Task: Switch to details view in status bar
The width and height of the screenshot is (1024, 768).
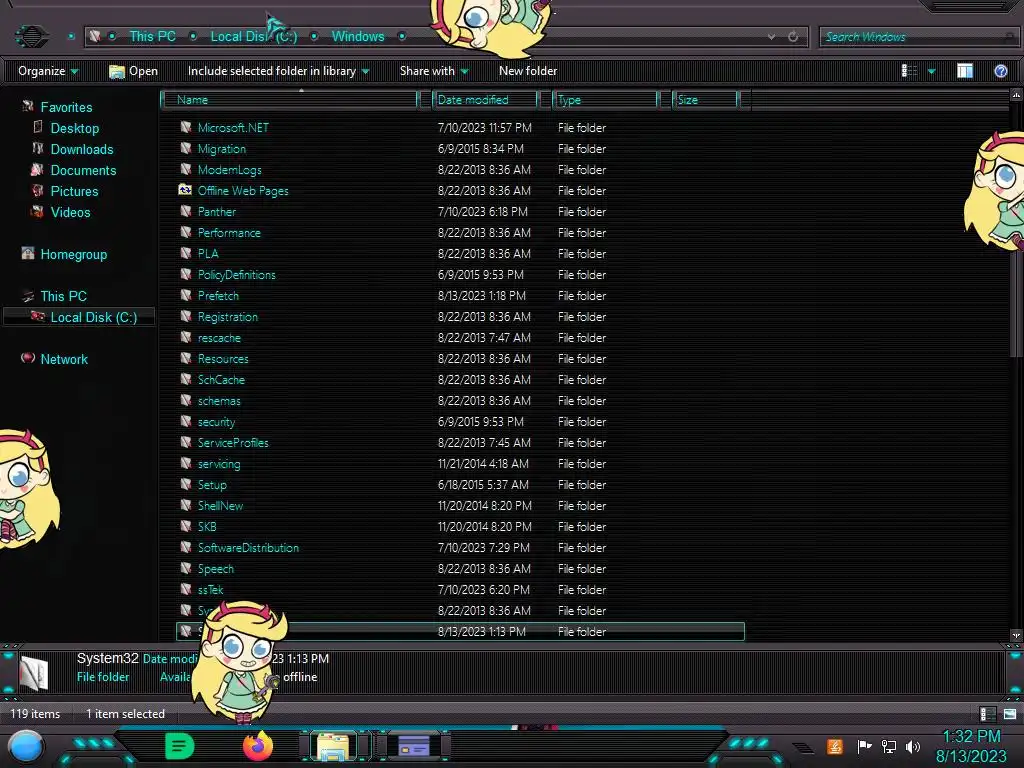Action: pos(987,714)
